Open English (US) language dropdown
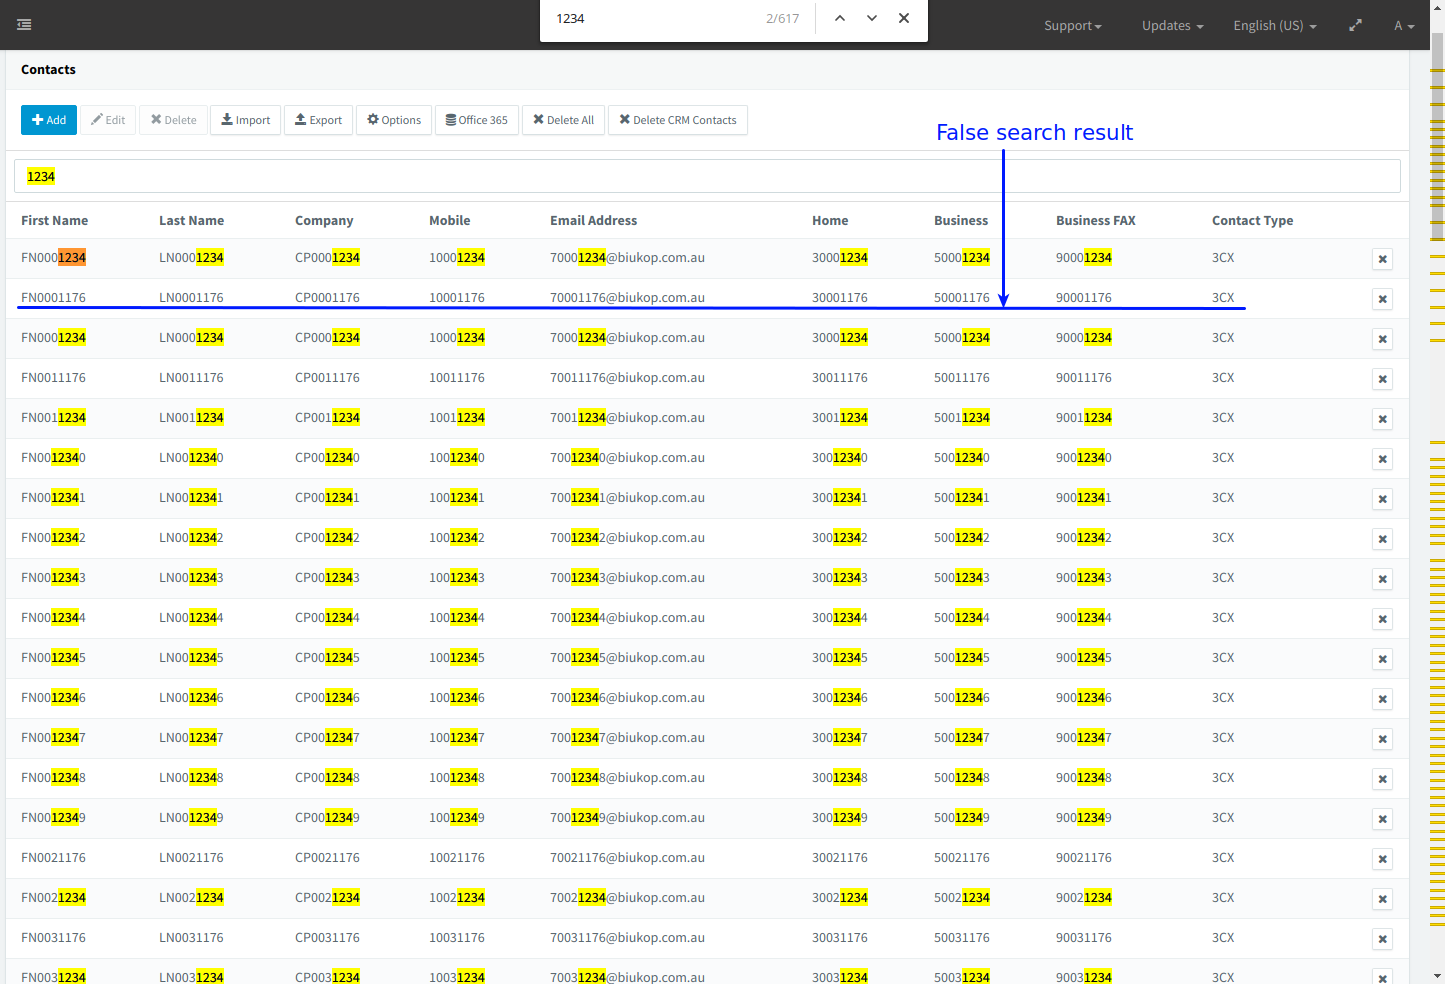 [x=1274, y=26]
